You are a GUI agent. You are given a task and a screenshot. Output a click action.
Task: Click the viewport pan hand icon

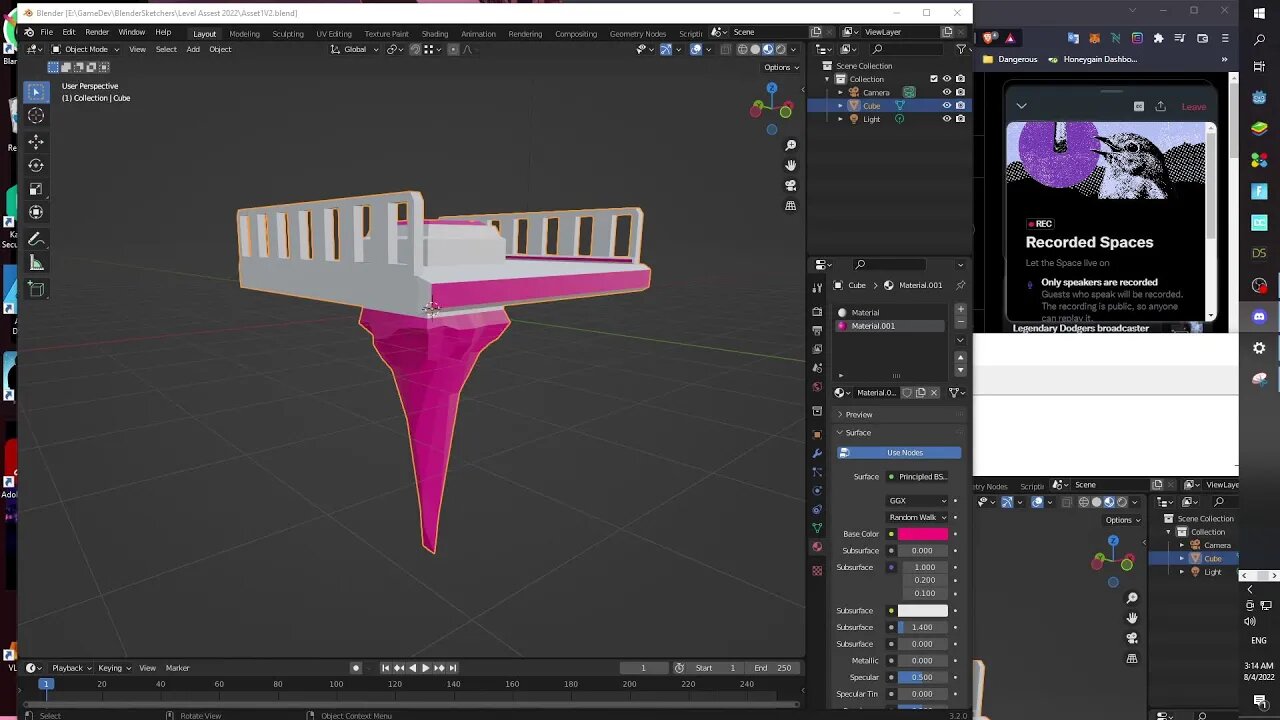point(790,165)
